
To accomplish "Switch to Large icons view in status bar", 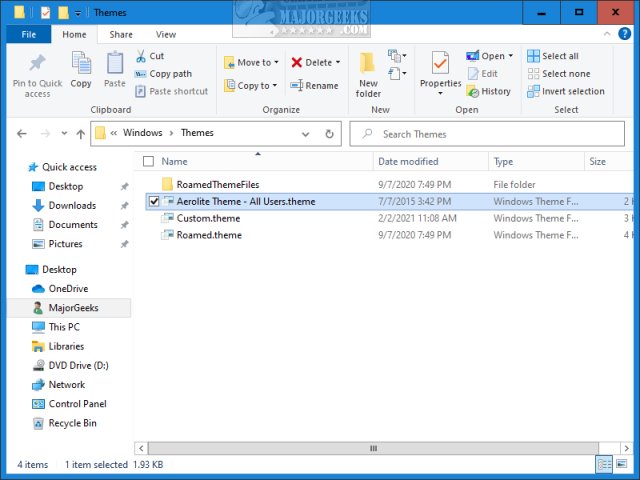I will pos(621,464).
